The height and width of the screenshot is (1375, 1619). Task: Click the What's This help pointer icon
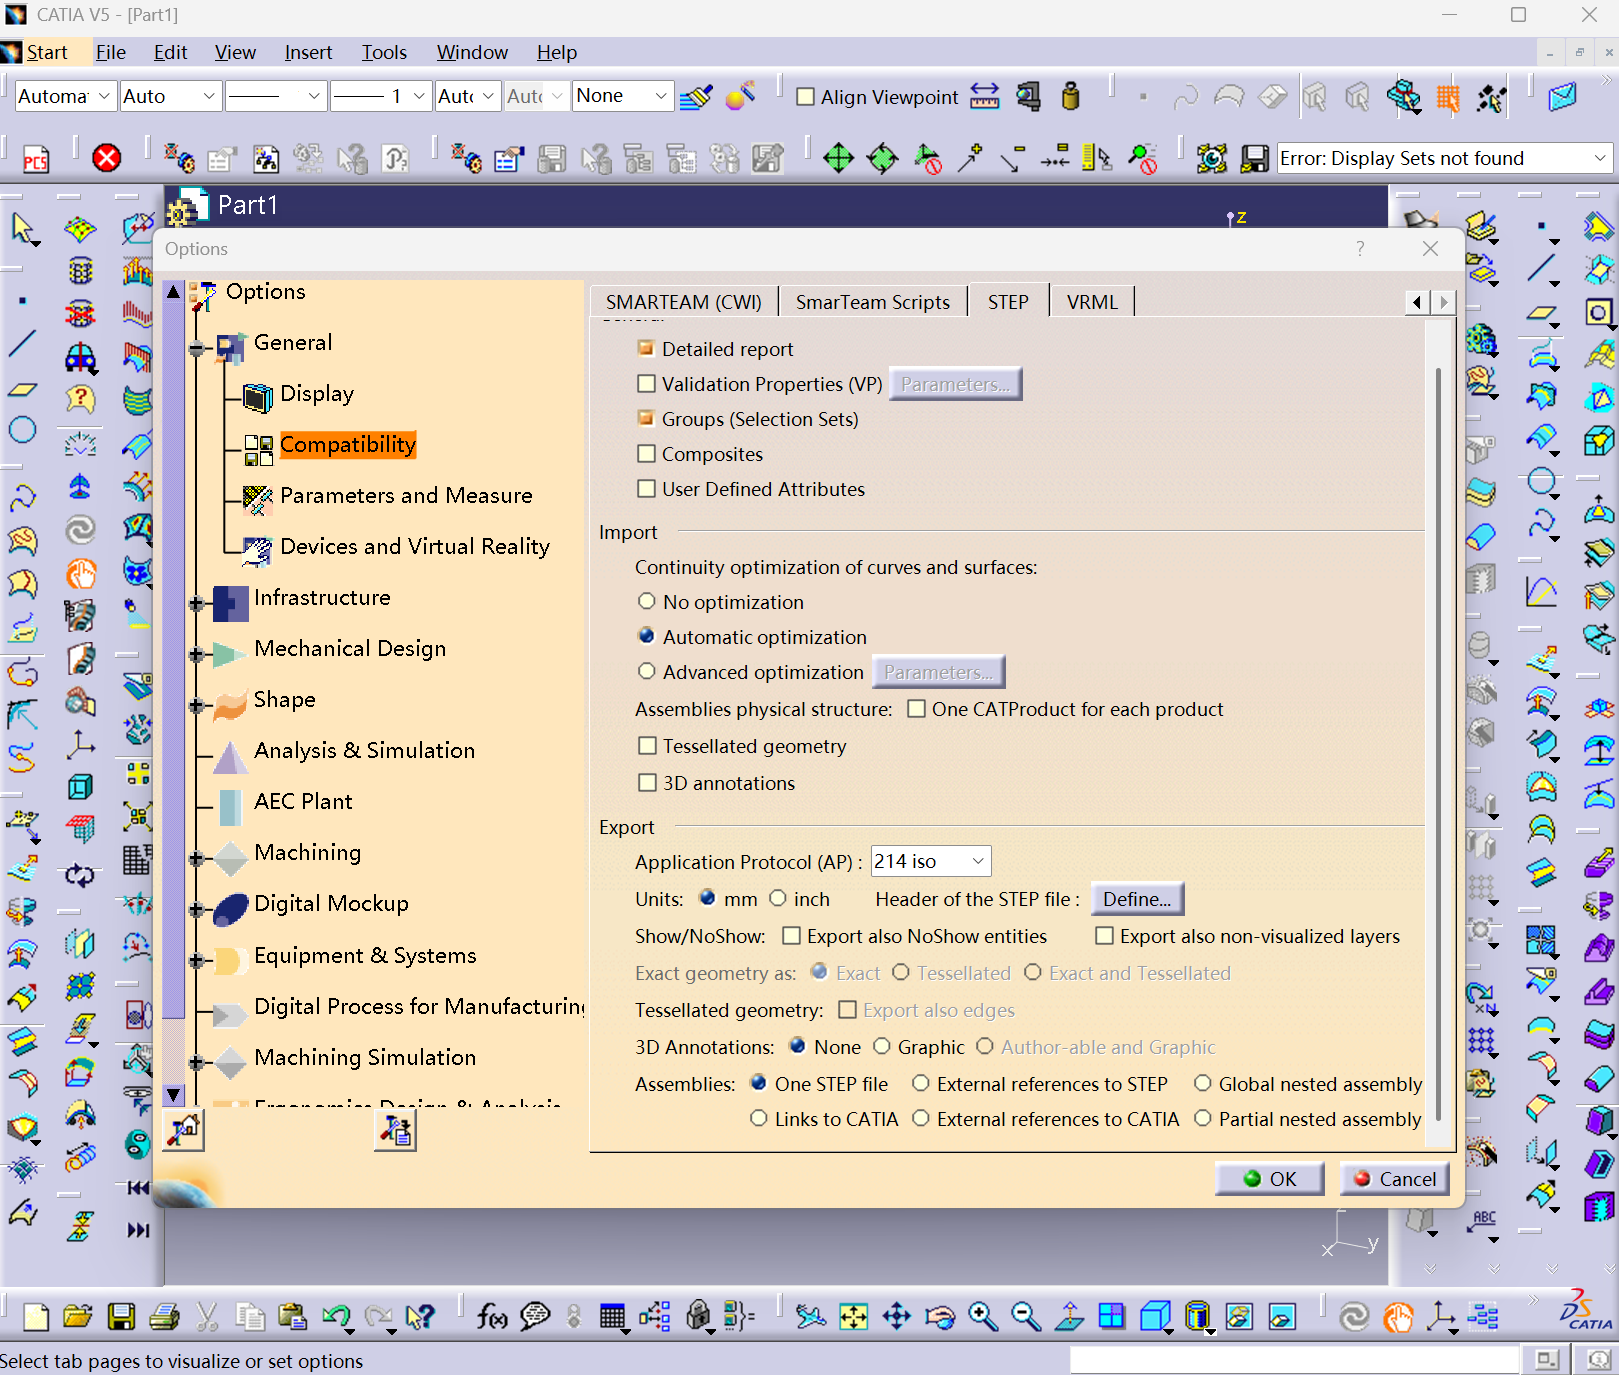(x=421, y=1317)
